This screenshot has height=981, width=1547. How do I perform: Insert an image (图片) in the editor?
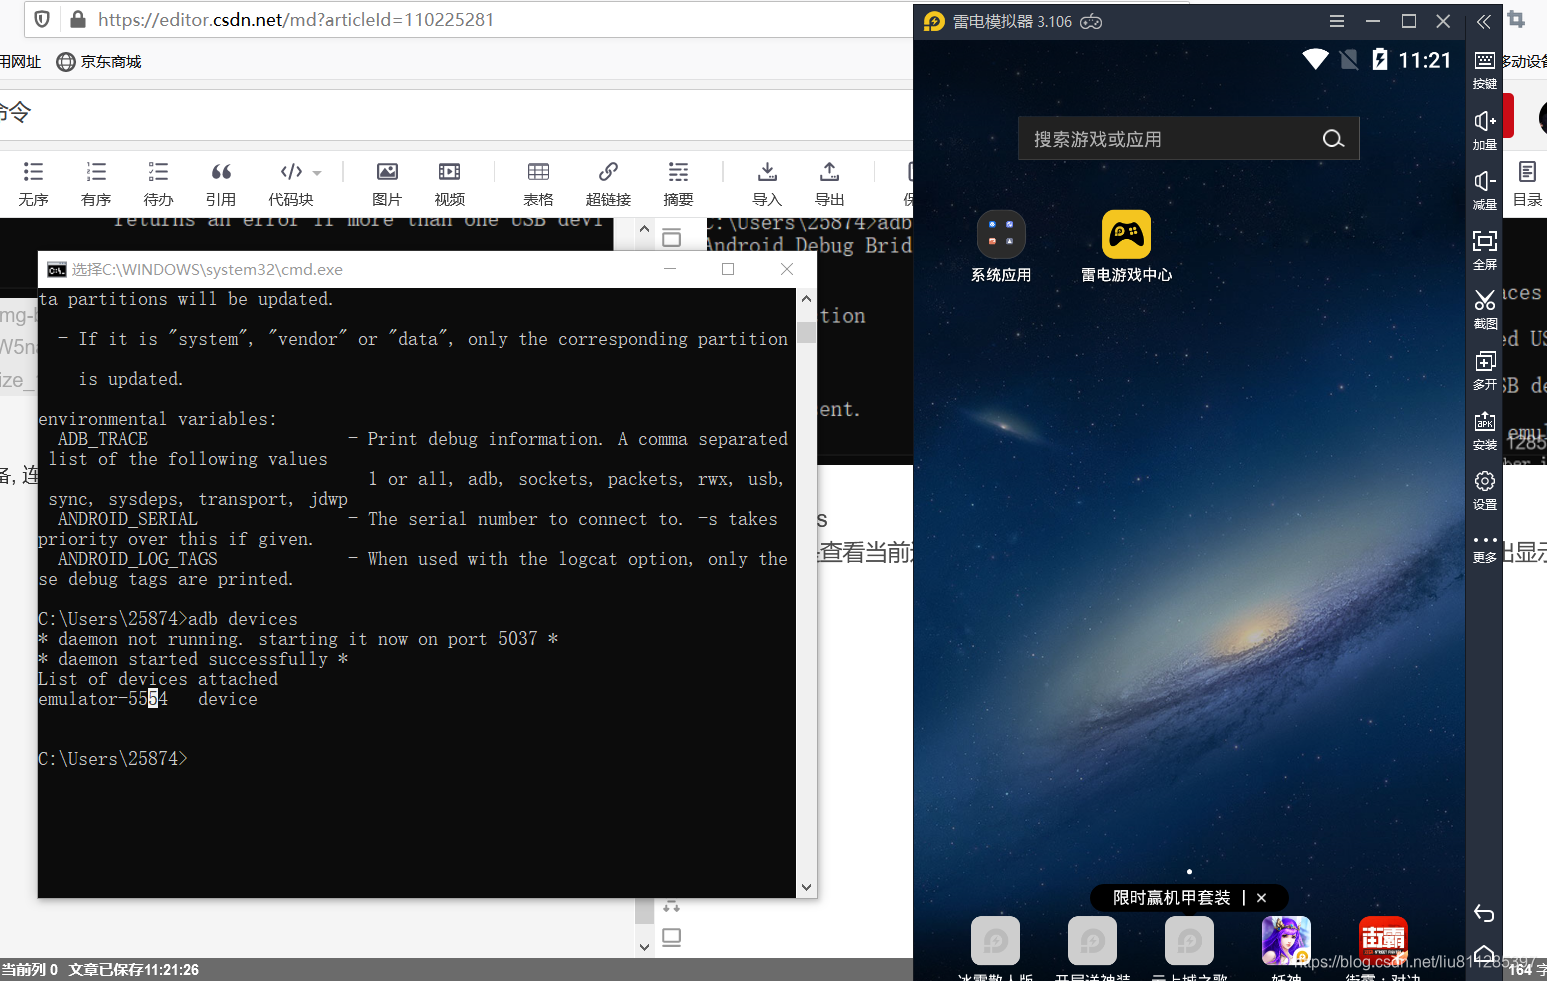point(387,183)
